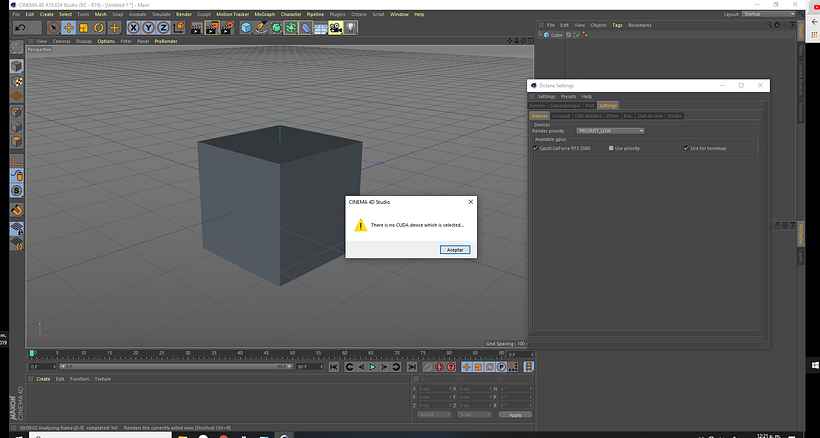This screenshot has height=438, width=820.
Task: Select the Scale tool
Action: (84, 28)
